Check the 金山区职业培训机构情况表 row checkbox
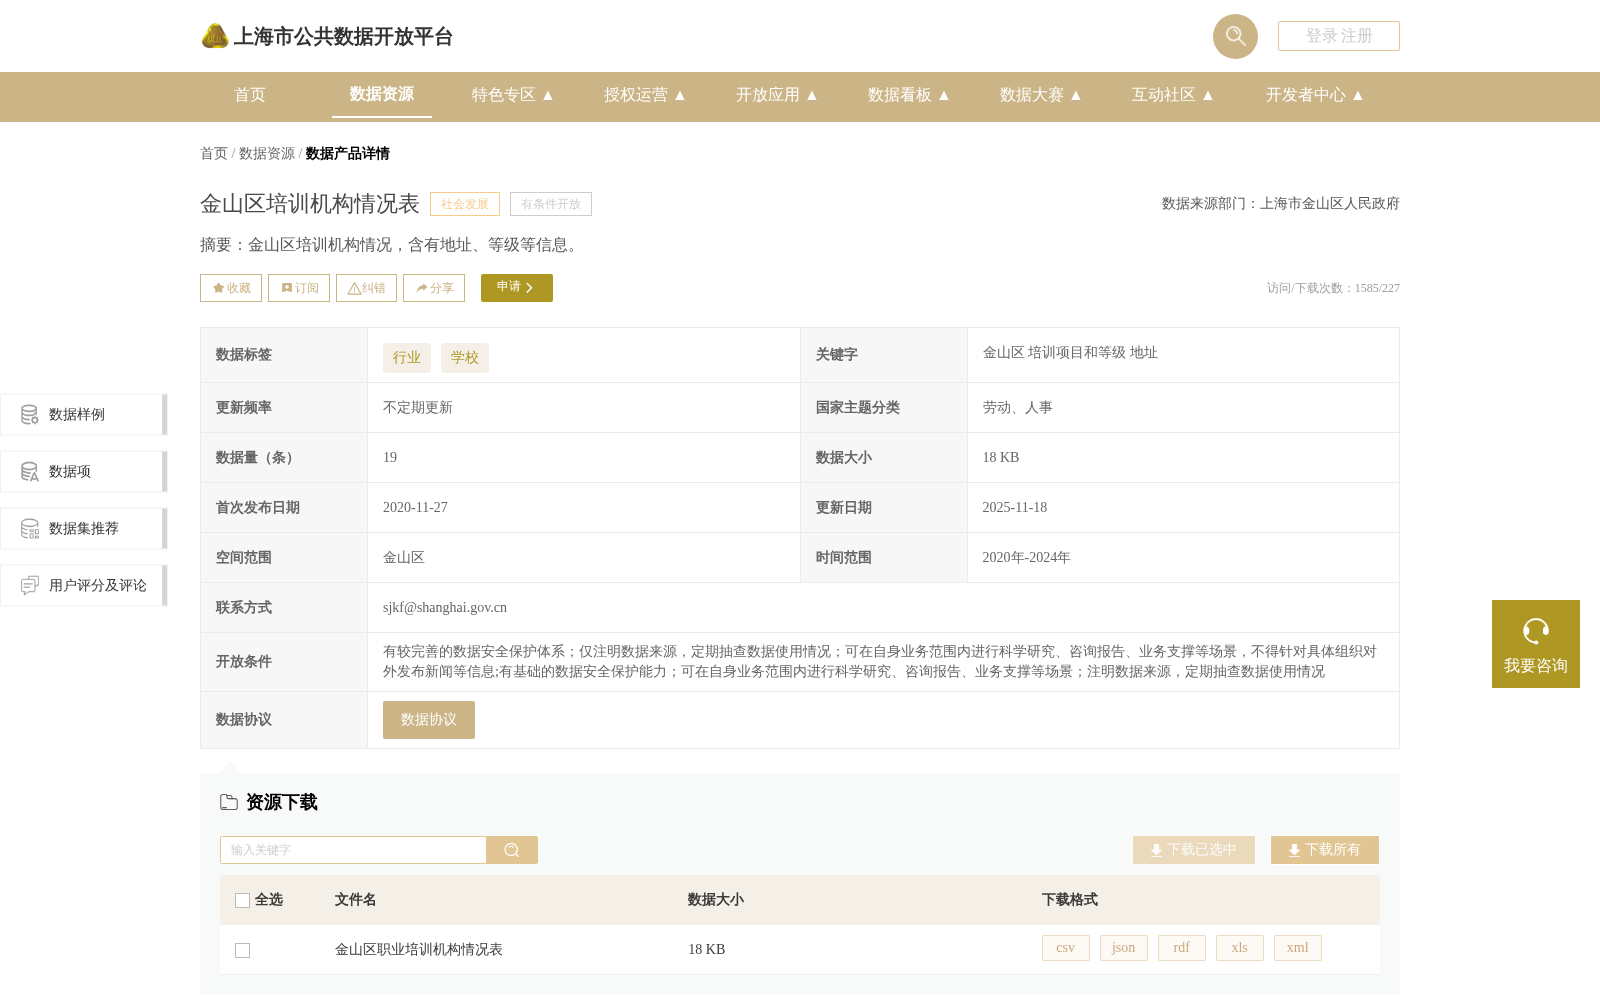 (x=242, y=950)
